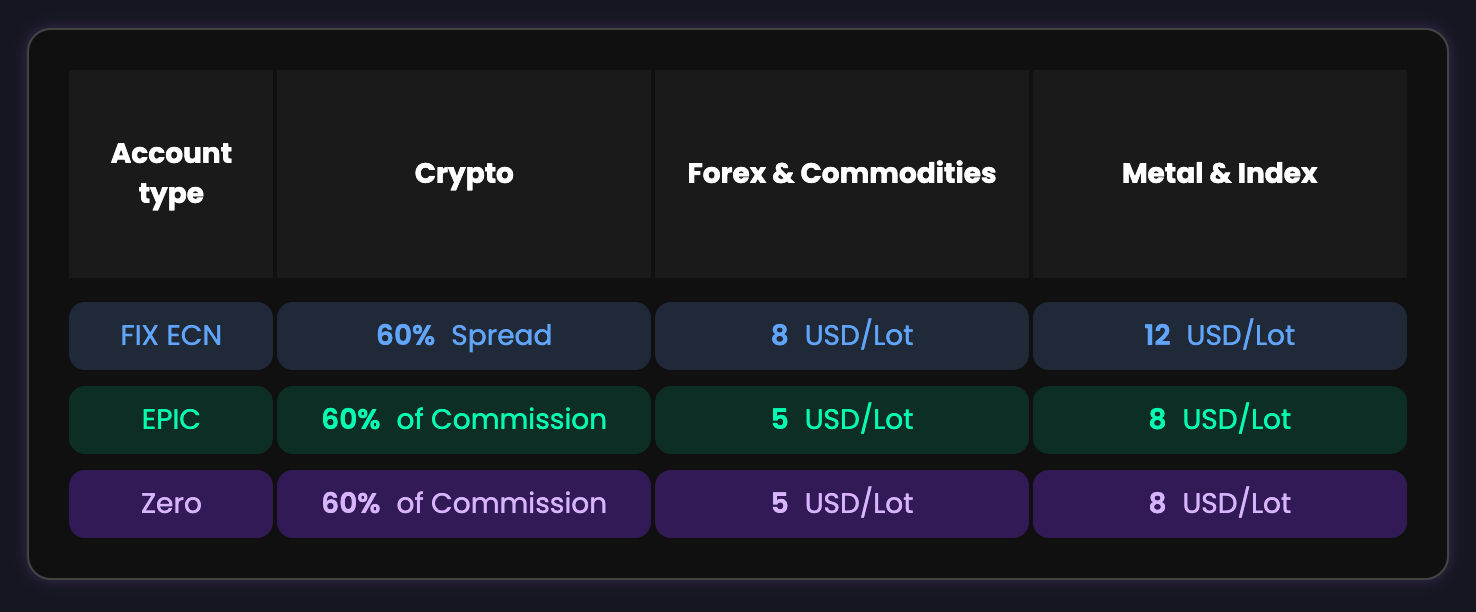Select Zero Metal & Index rate cell
The width and height of the screenshot is (1476, 612).
(x=1220, y=503)
